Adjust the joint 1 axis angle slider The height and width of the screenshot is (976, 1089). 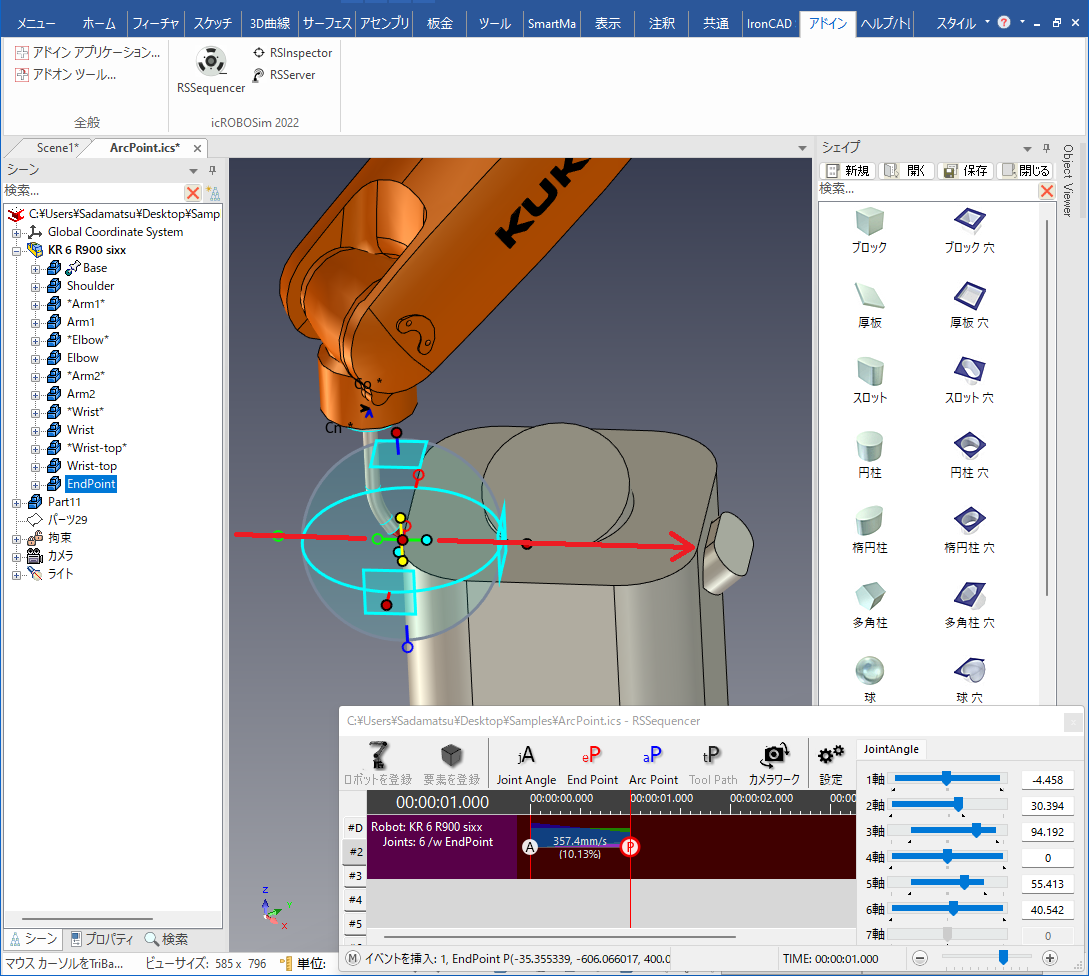[x=947, y=779]
